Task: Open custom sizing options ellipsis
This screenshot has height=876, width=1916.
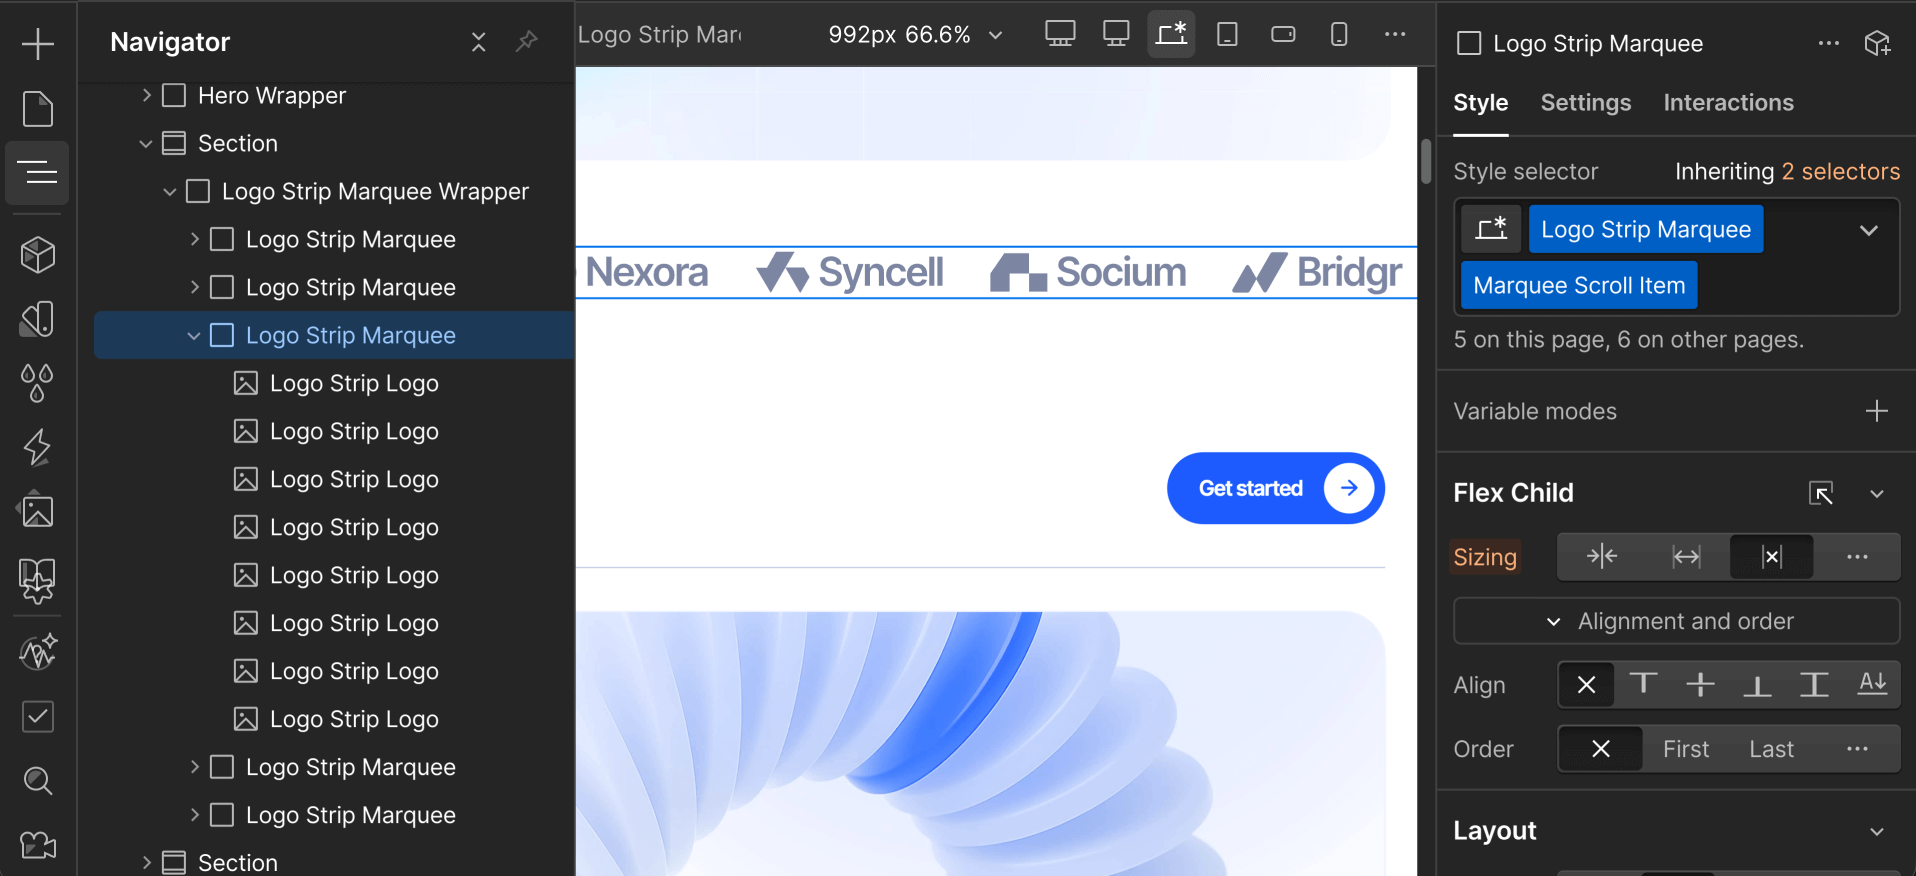Action: 1857,557
